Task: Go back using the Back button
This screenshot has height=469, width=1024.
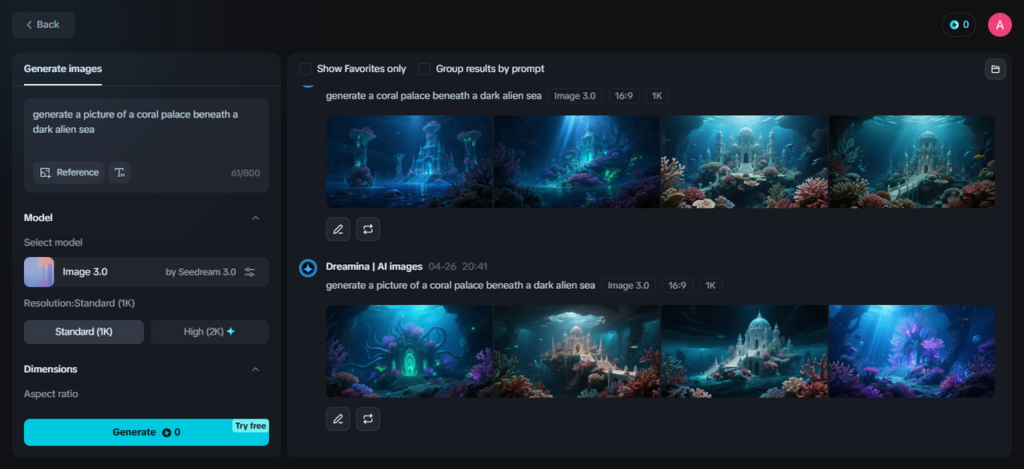Action: coord(43,25)
